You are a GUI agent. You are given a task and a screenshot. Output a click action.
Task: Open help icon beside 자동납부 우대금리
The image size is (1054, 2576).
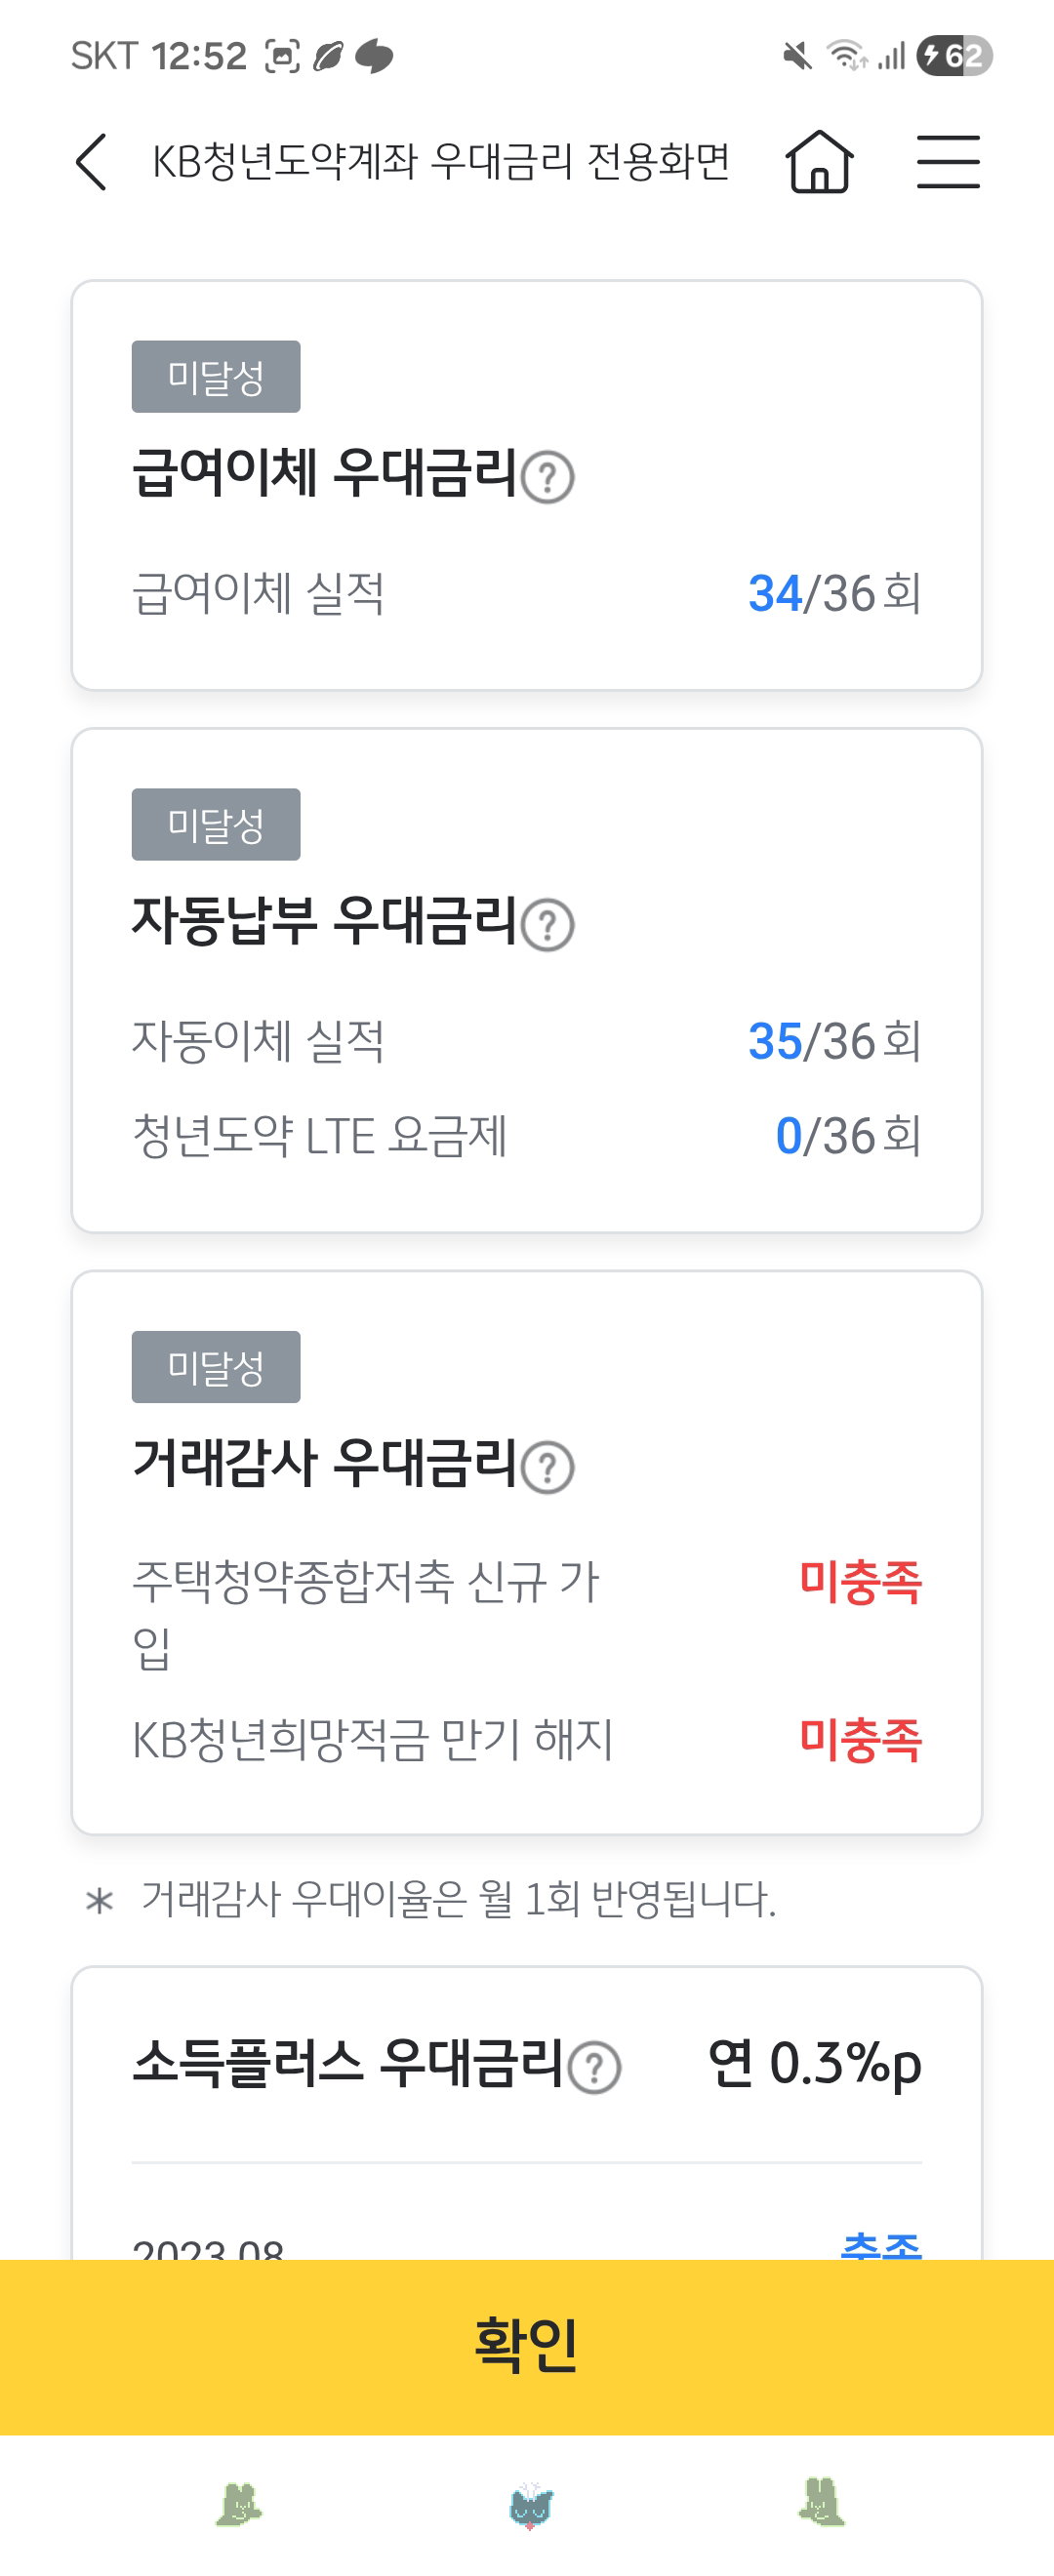pyautogui.click(x=548, y=925)
